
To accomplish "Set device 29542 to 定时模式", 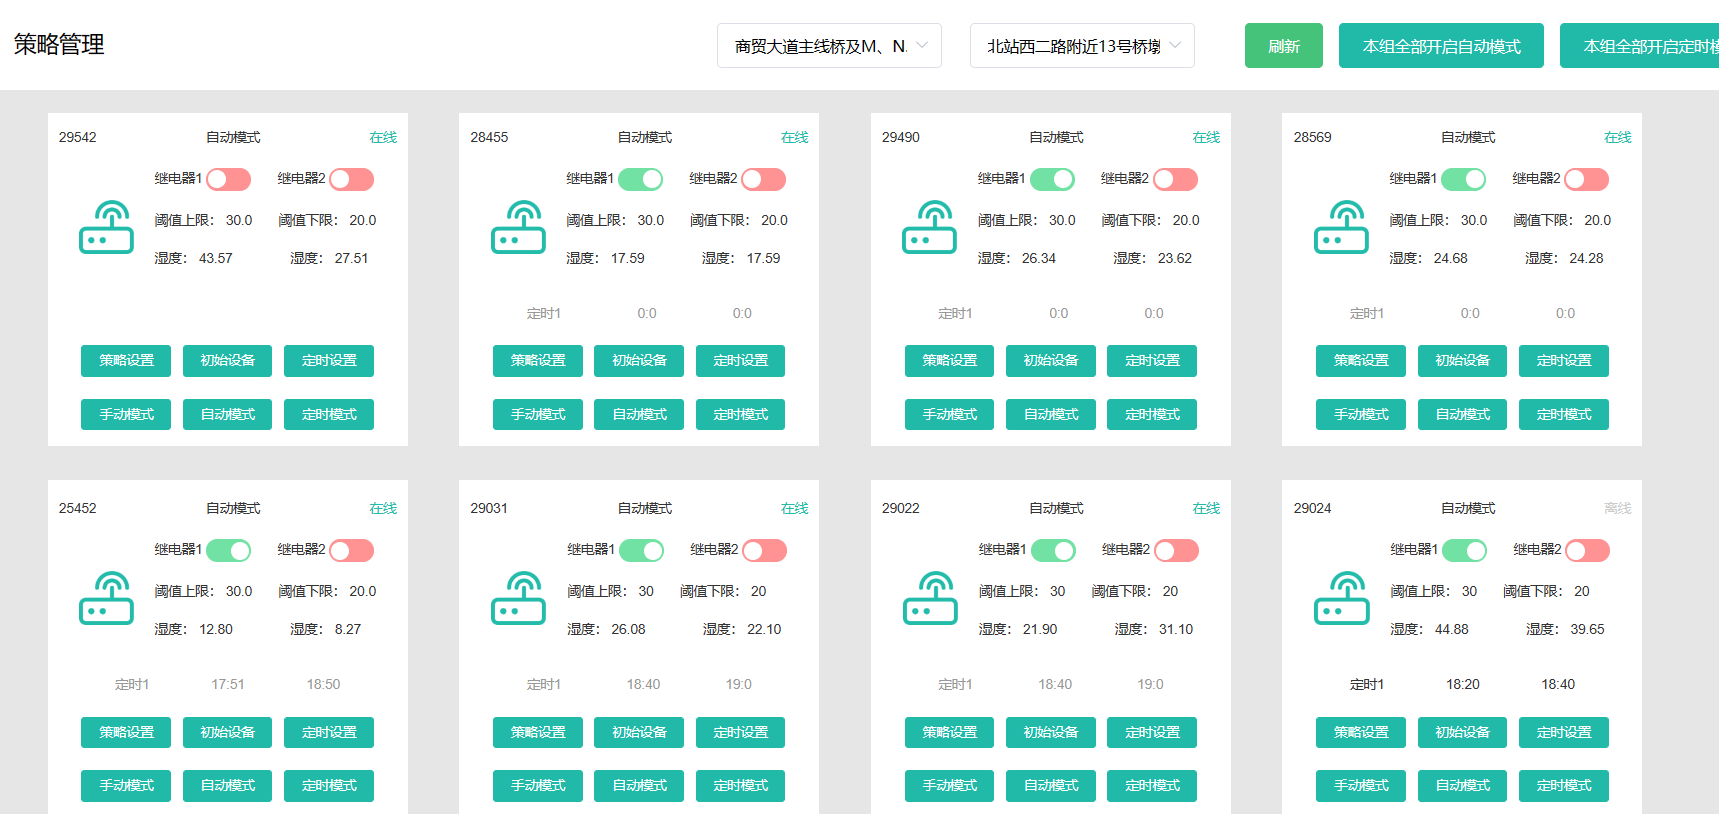I will pyautogui.click(x=329, y=414).
